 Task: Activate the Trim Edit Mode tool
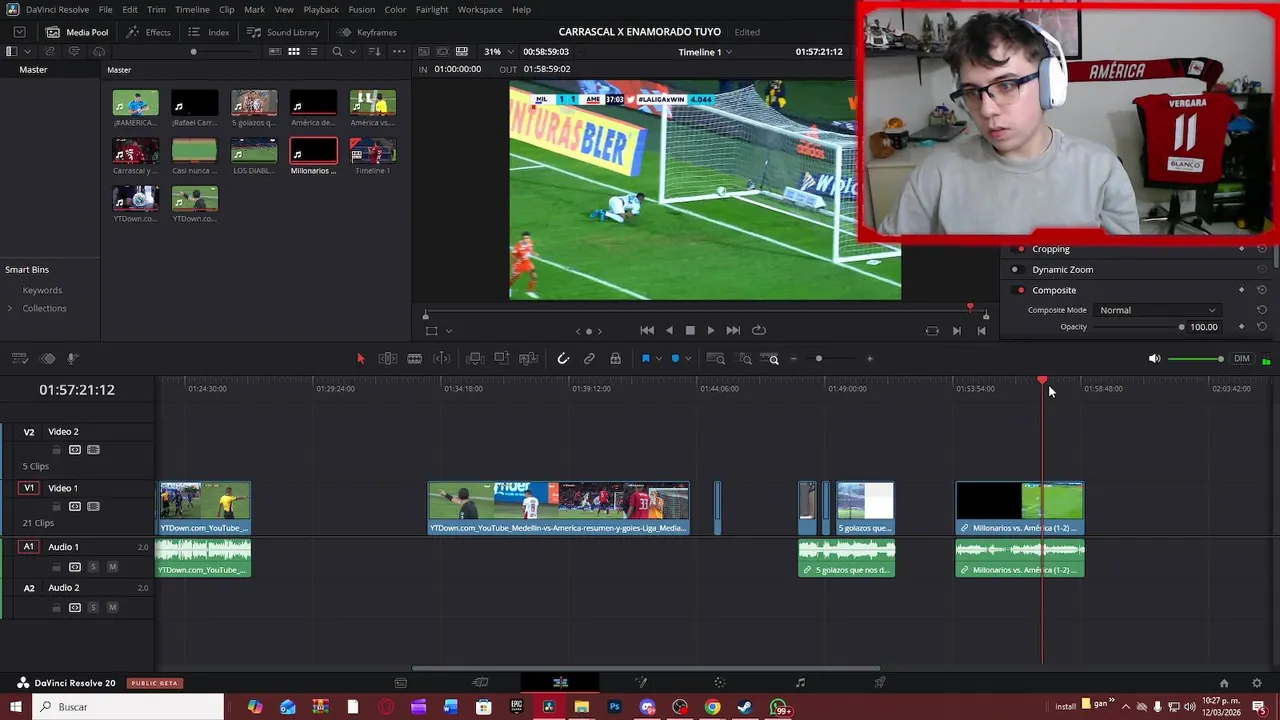388,358
